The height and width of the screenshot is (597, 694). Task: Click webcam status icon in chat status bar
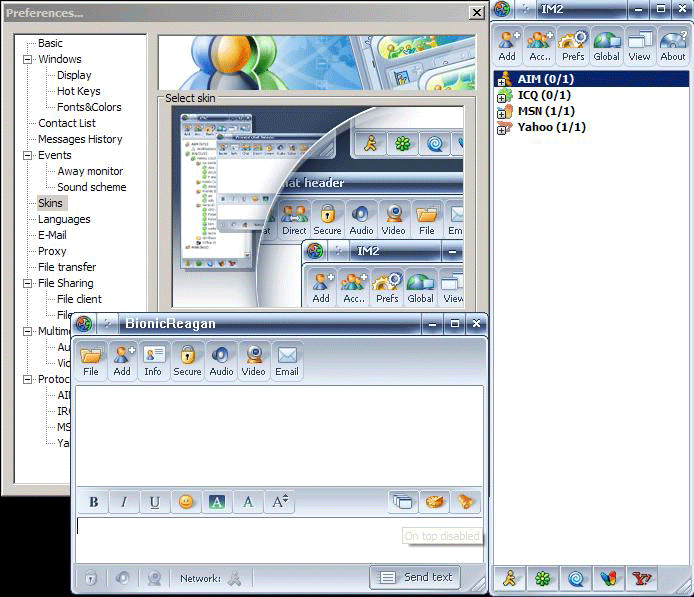click(154, 578)
